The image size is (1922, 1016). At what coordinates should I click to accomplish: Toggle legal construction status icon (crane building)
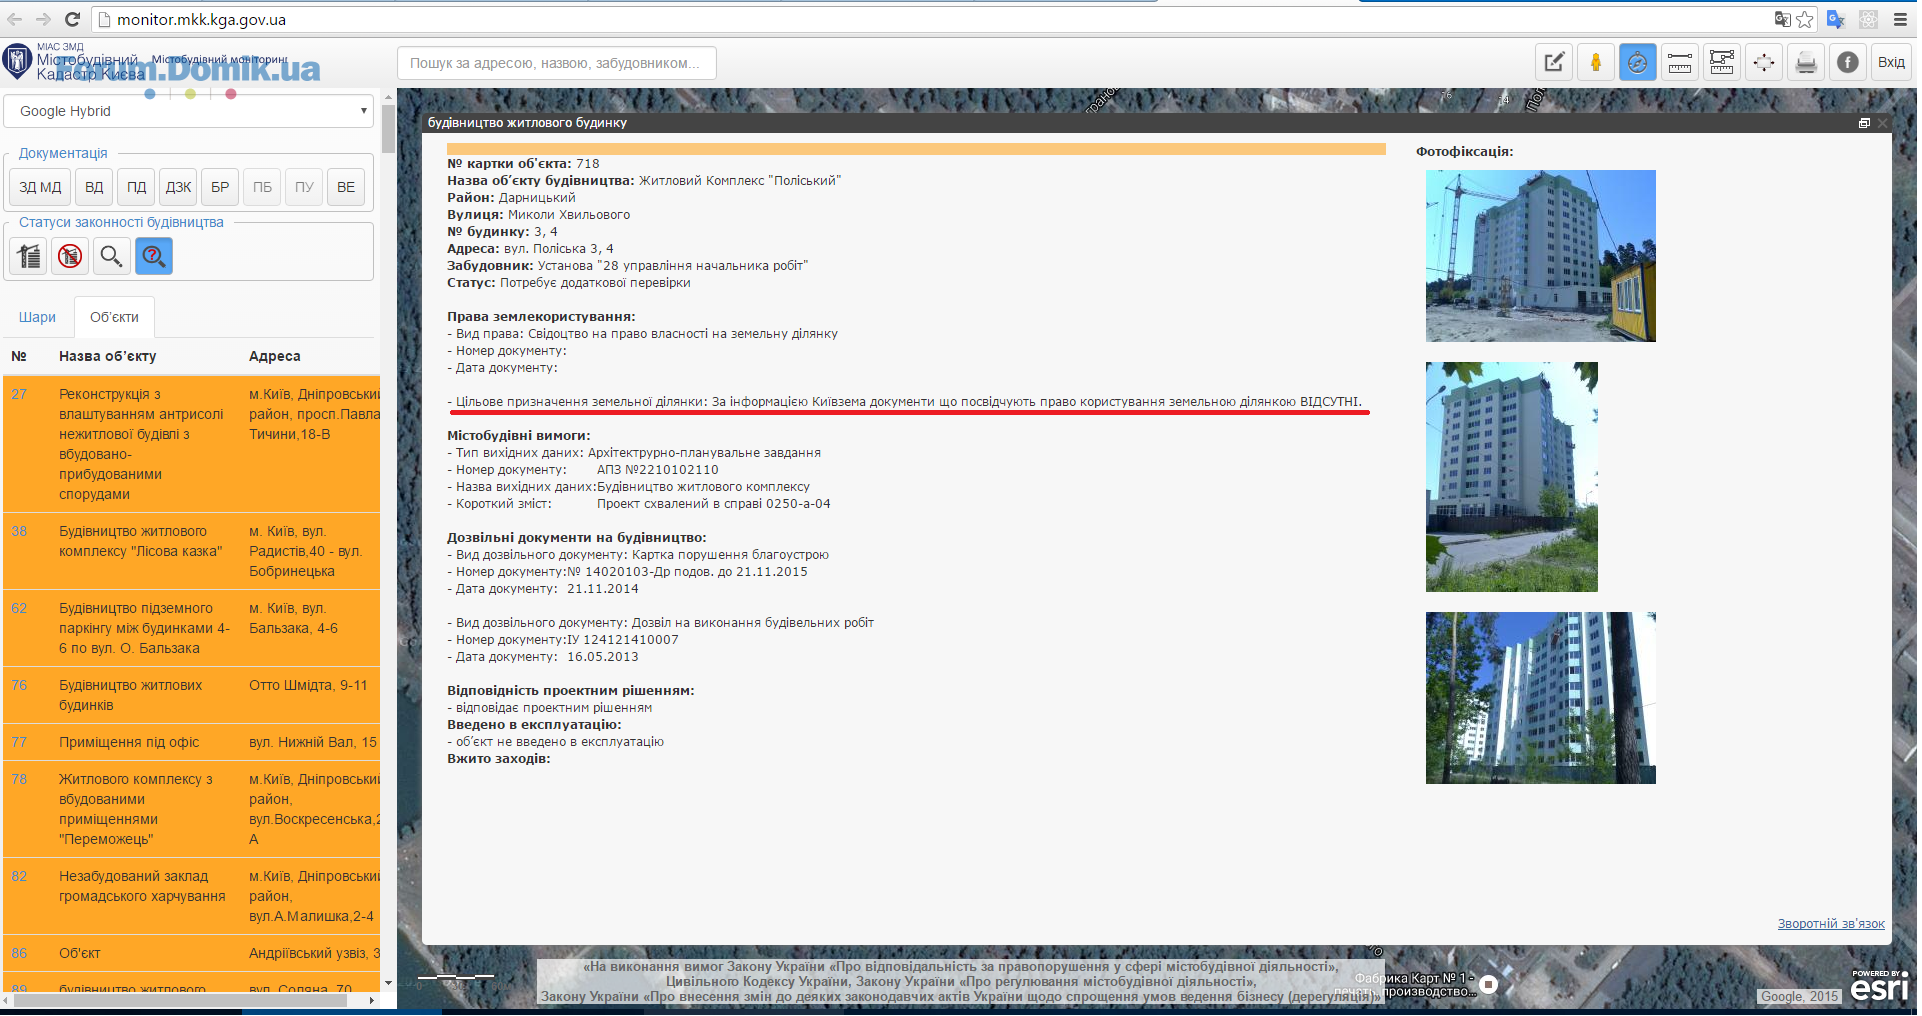pos(29,256)
